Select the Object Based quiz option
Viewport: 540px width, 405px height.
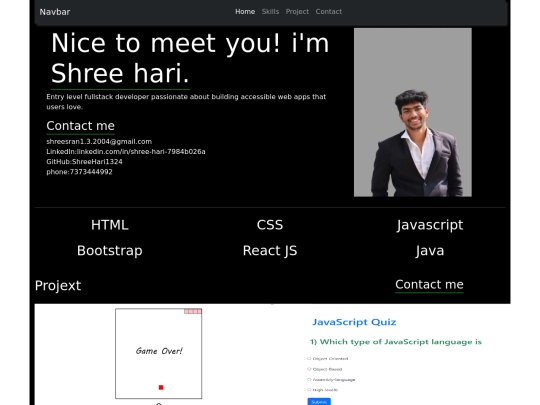pyautogui.click(x=324, y=369)
